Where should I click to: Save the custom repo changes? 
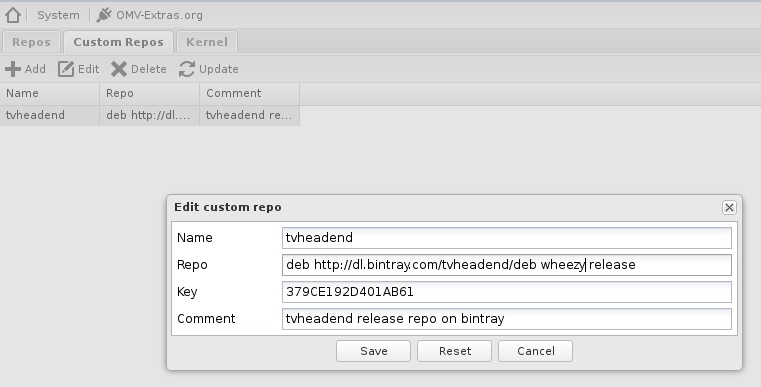point(373,351)
